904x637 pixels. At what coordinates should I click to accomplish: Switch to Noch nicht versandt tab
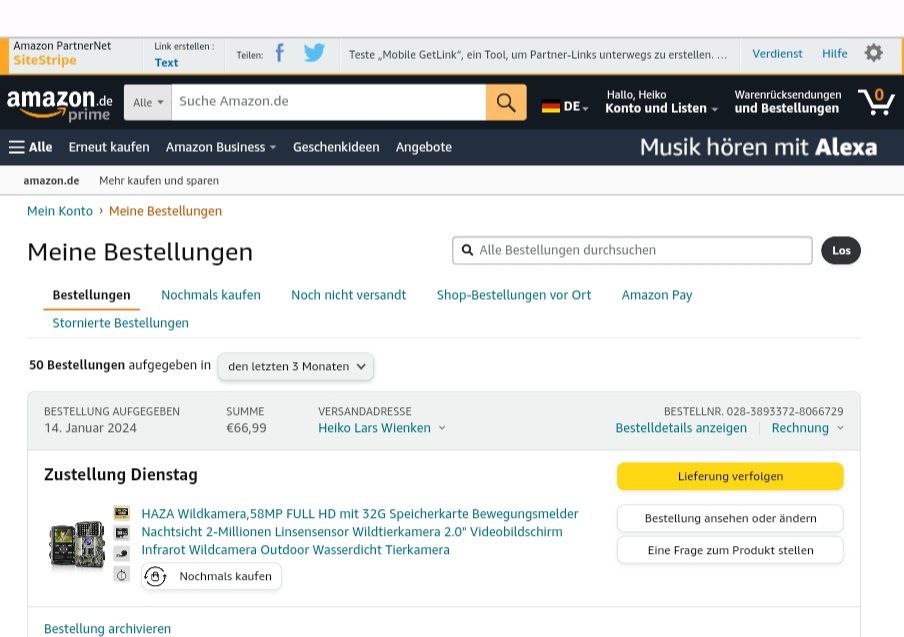(x=348, y=295)
